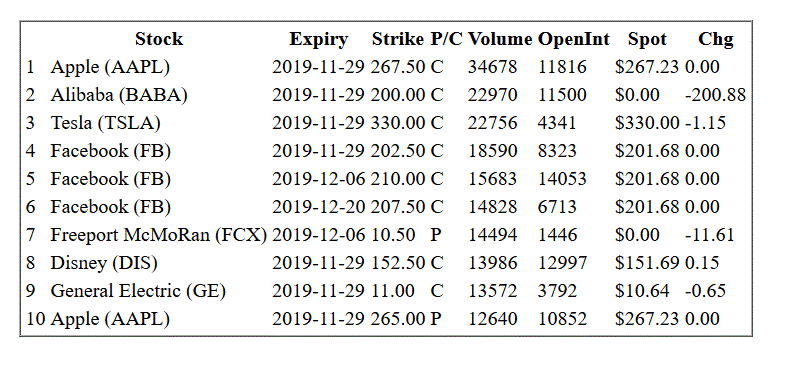
Task: Select the General Electric (GE) cell
Action: 138,291
